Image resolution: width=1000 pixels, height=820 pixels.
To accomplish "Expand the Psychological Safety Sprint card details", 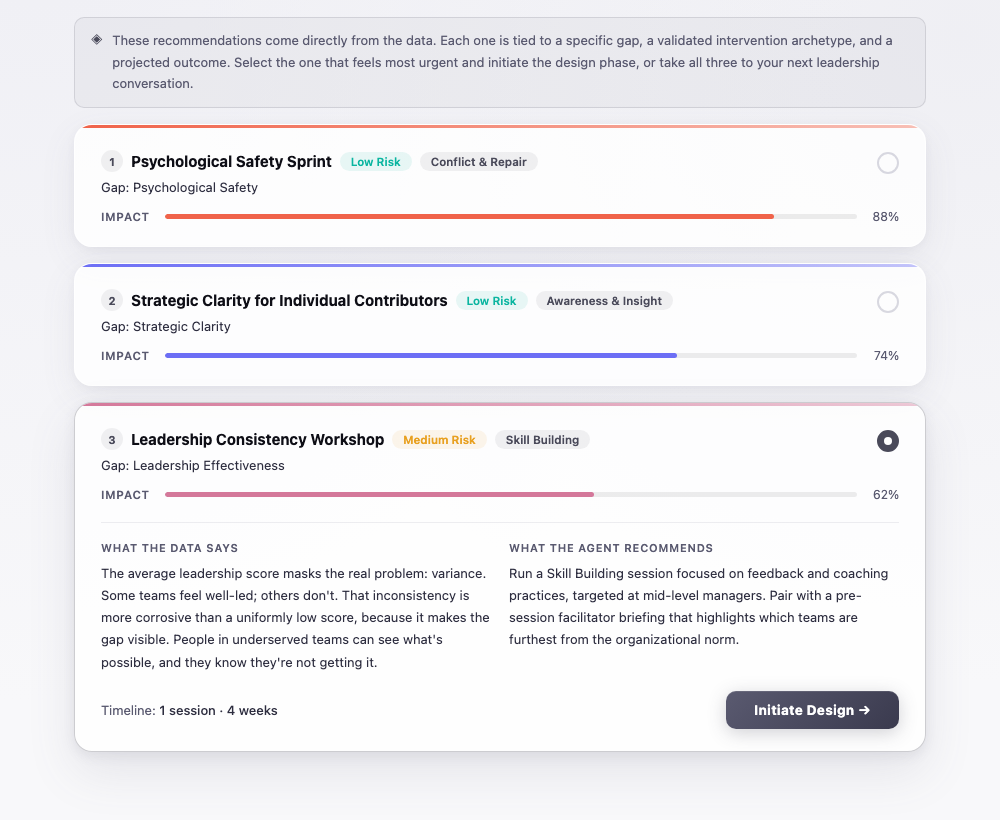I will 232,161.
